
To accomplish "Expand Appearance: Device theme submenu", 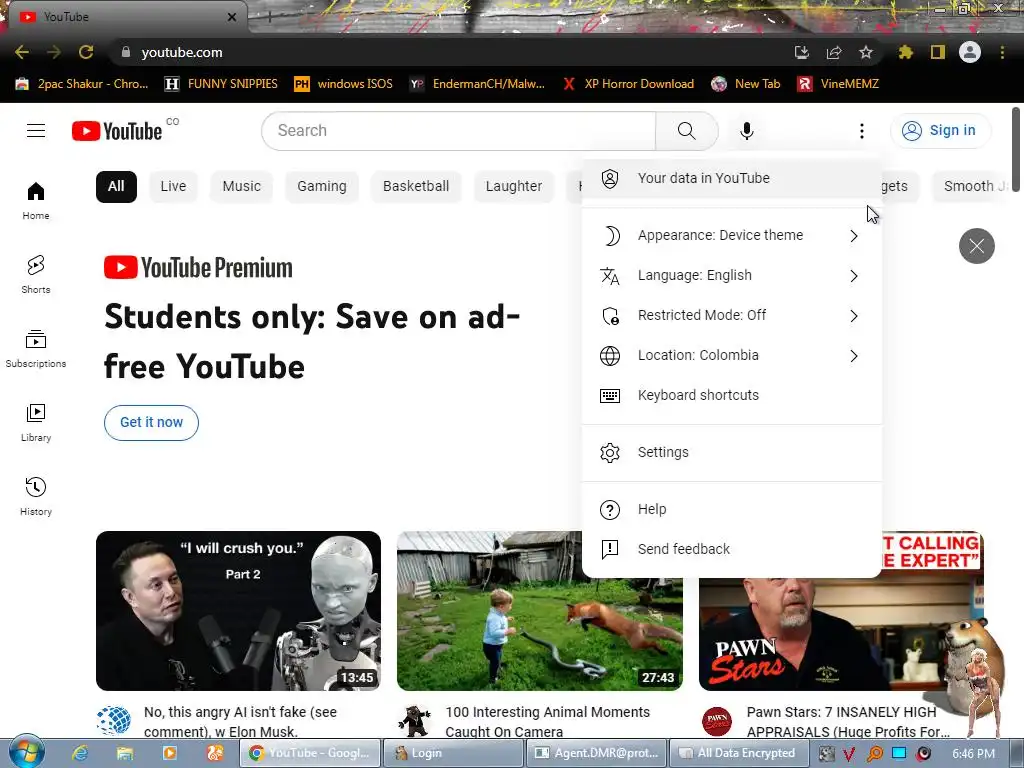I will click(x=731, y=235).
